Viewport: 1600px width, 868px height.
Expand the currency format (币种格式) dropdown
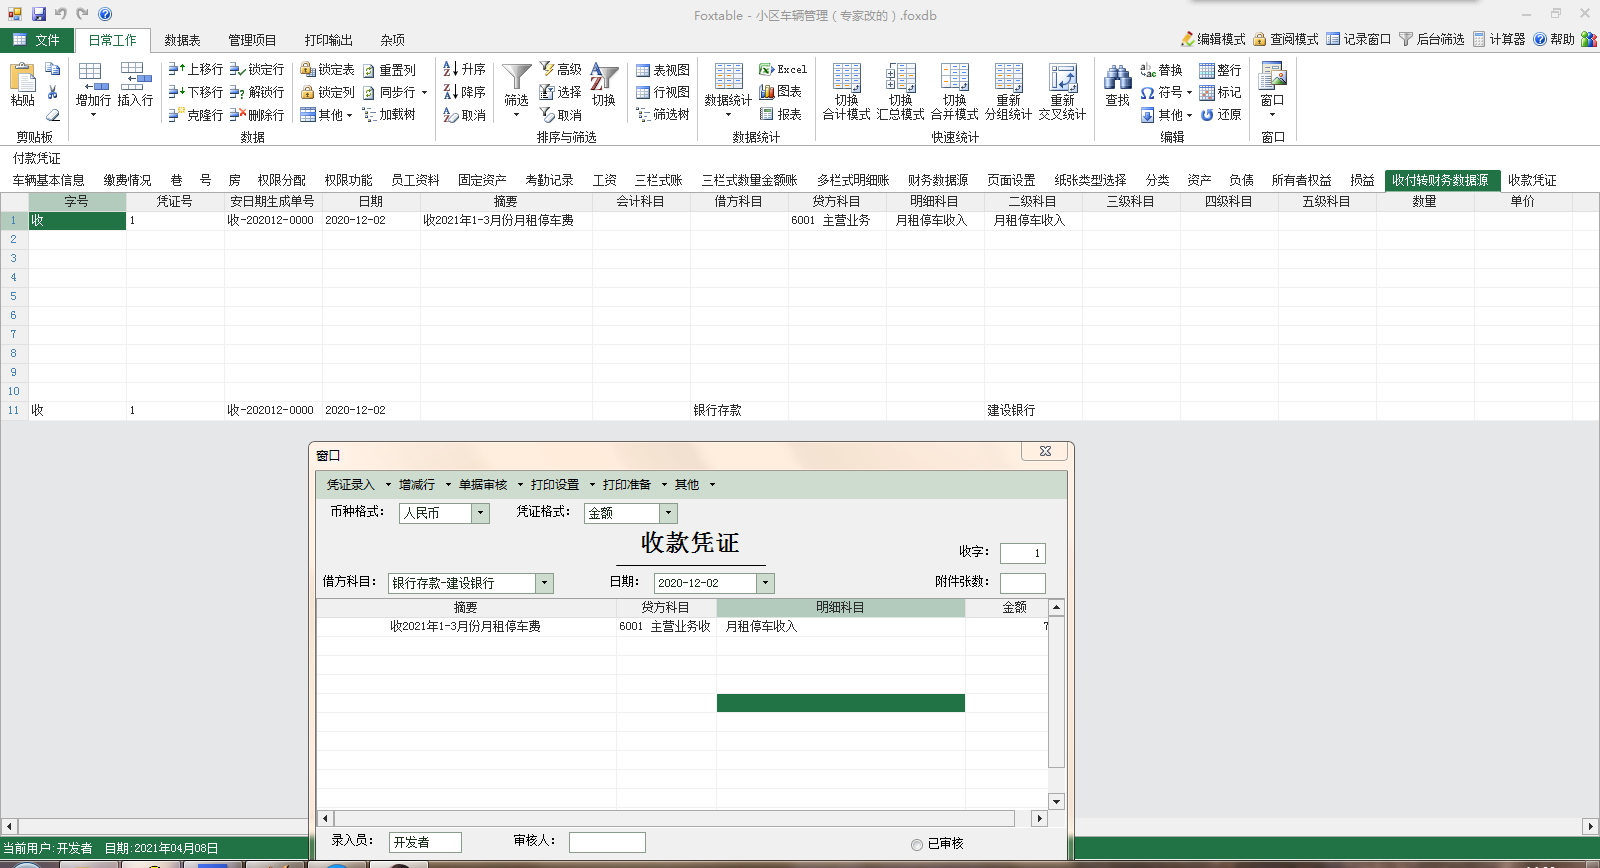click(480, 513)
